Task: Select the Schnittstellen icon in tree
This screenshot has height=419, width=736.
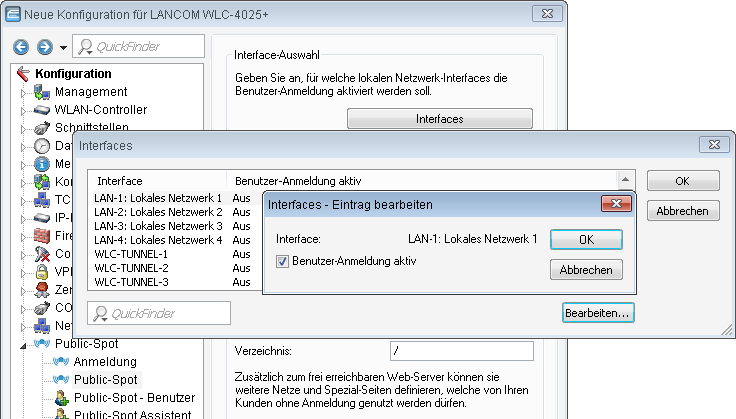Action: tap(41, 128)
